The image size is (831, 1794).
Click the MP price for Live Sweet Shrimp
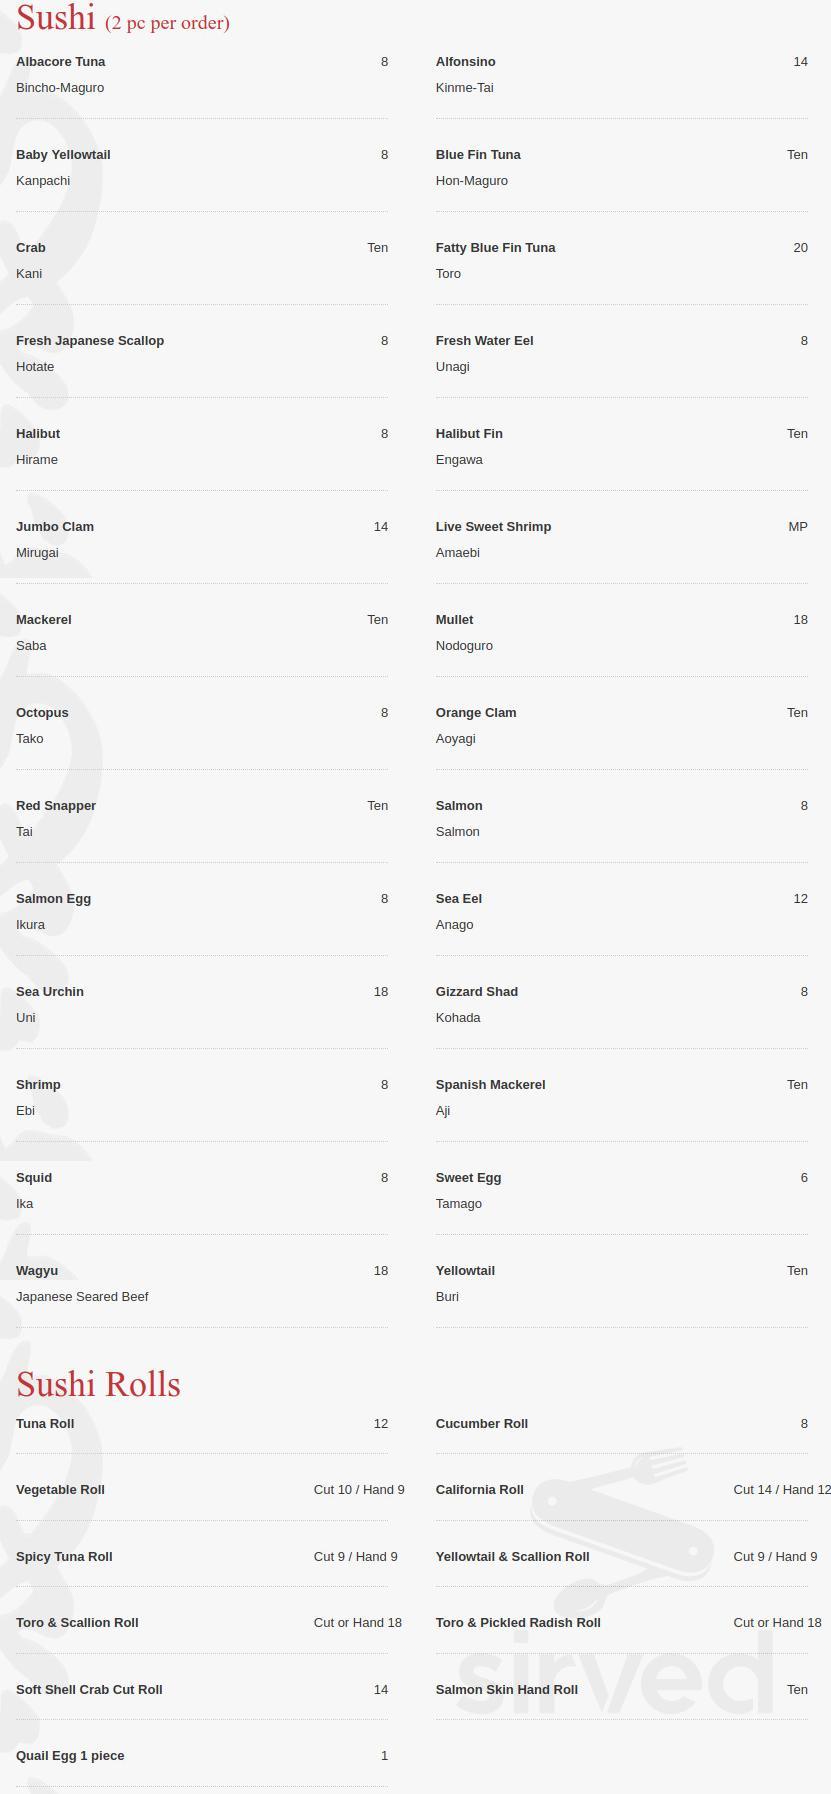797,527
